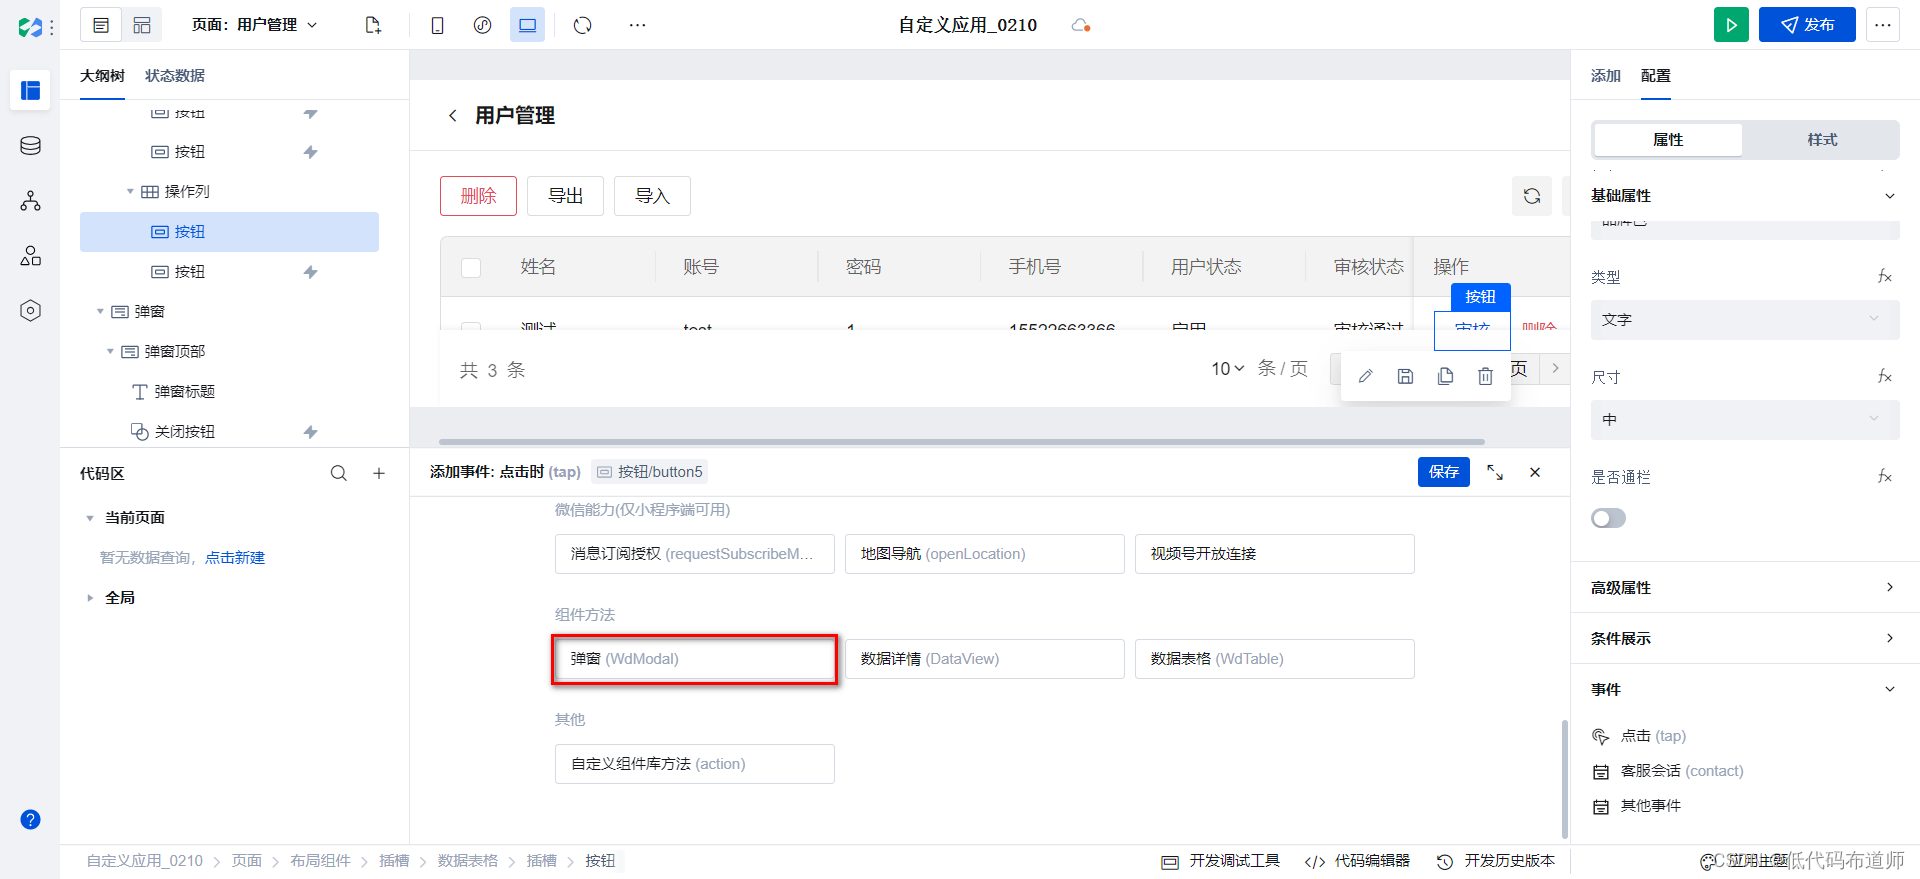1920x879 pixels.
Task: Open the 尺寸 dropdown showing 中
Action: click(x=1745, y=420)
